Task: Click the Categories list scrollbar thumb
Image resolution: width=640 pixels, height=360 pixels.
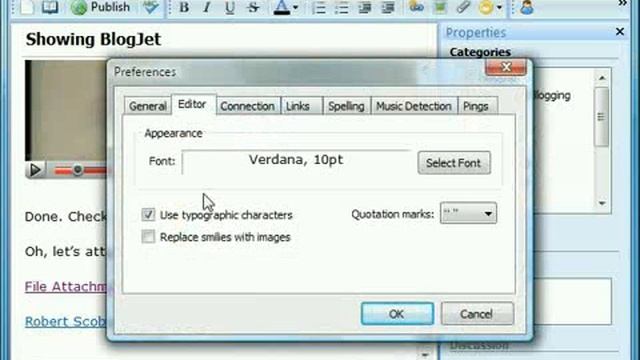Action: point(601,117)
